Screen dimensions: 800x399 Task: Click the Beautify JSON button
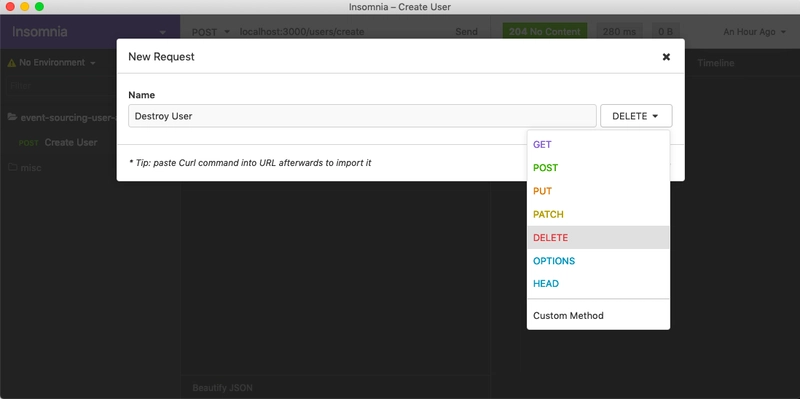(222, 388)
